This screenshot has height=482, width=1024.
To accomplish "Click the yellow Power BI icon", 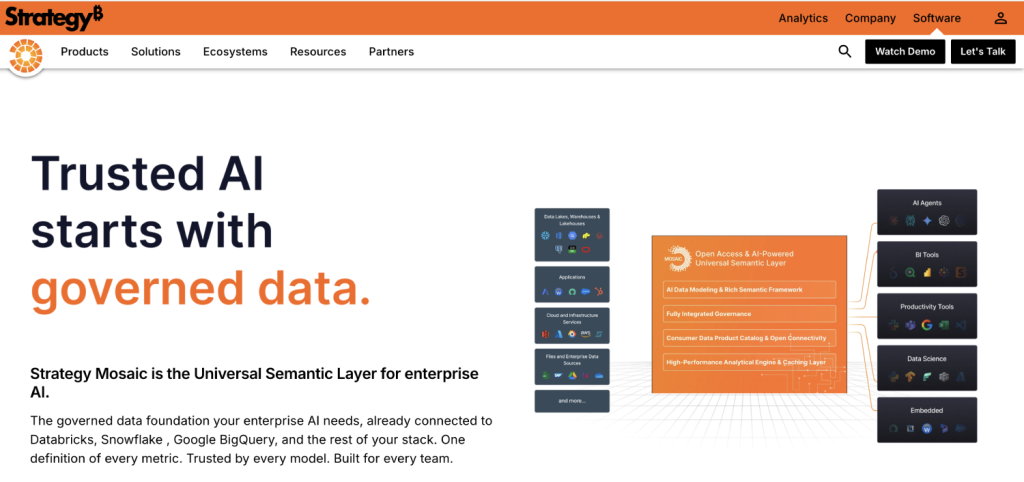I will coord(927,272).
